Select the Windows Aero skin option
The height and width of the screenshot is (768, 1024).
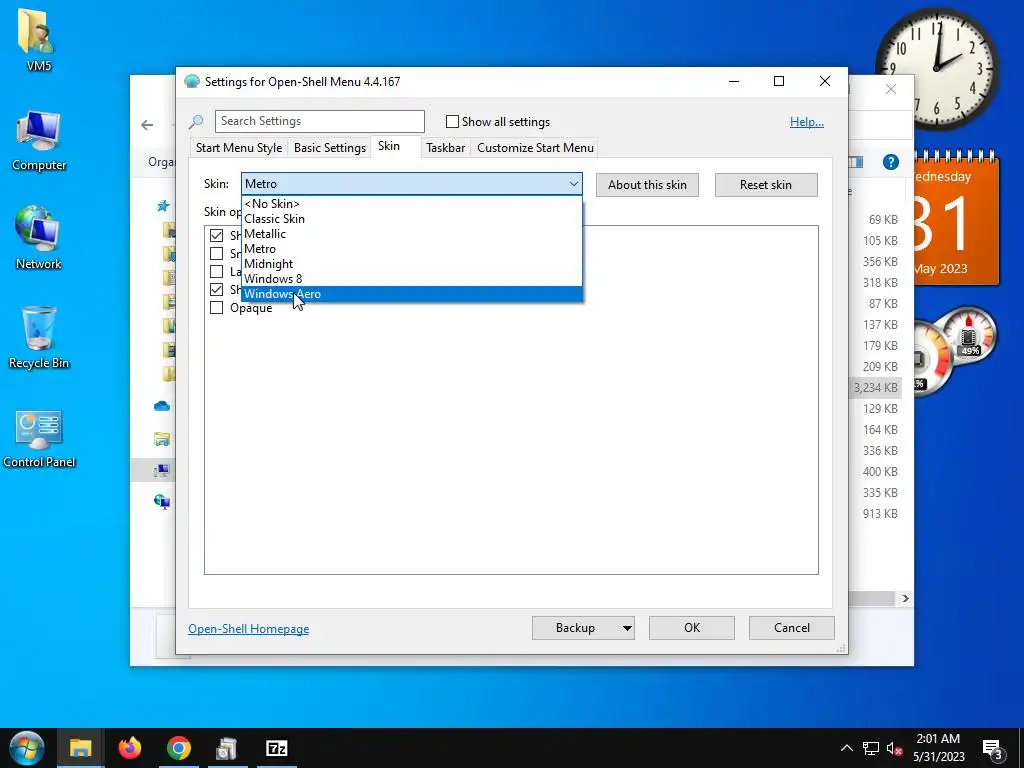tap(411, 294)
